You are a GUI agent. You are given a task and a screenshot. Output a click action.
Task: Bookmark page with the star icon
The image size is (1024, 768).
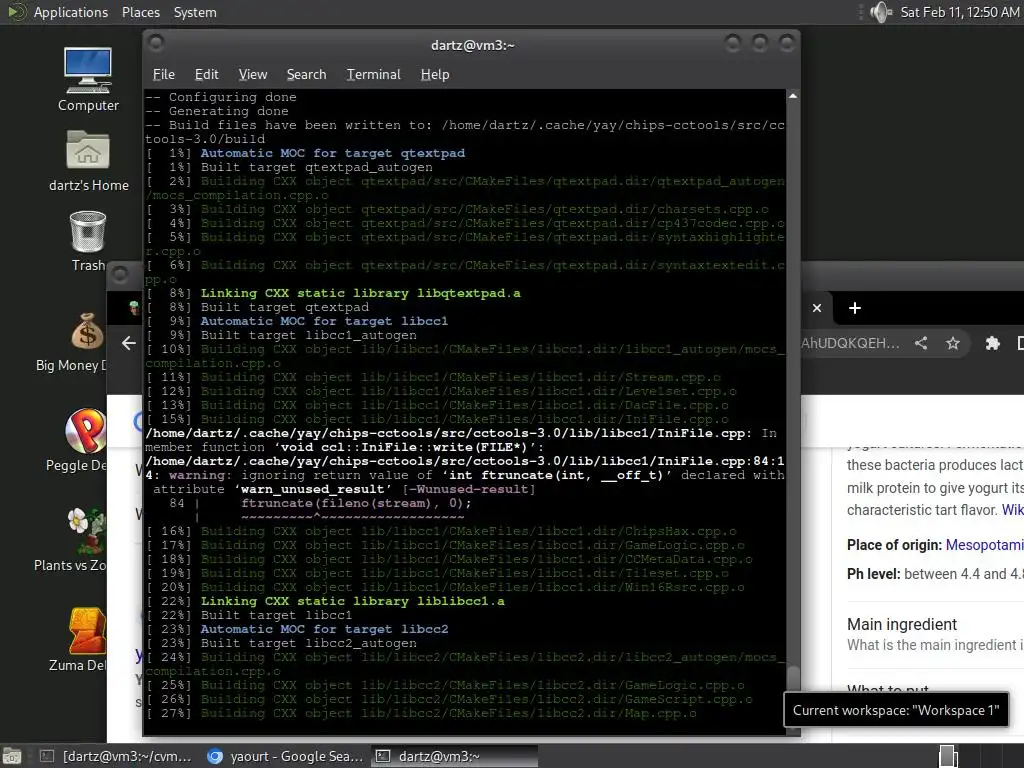[x=953, y=343]
